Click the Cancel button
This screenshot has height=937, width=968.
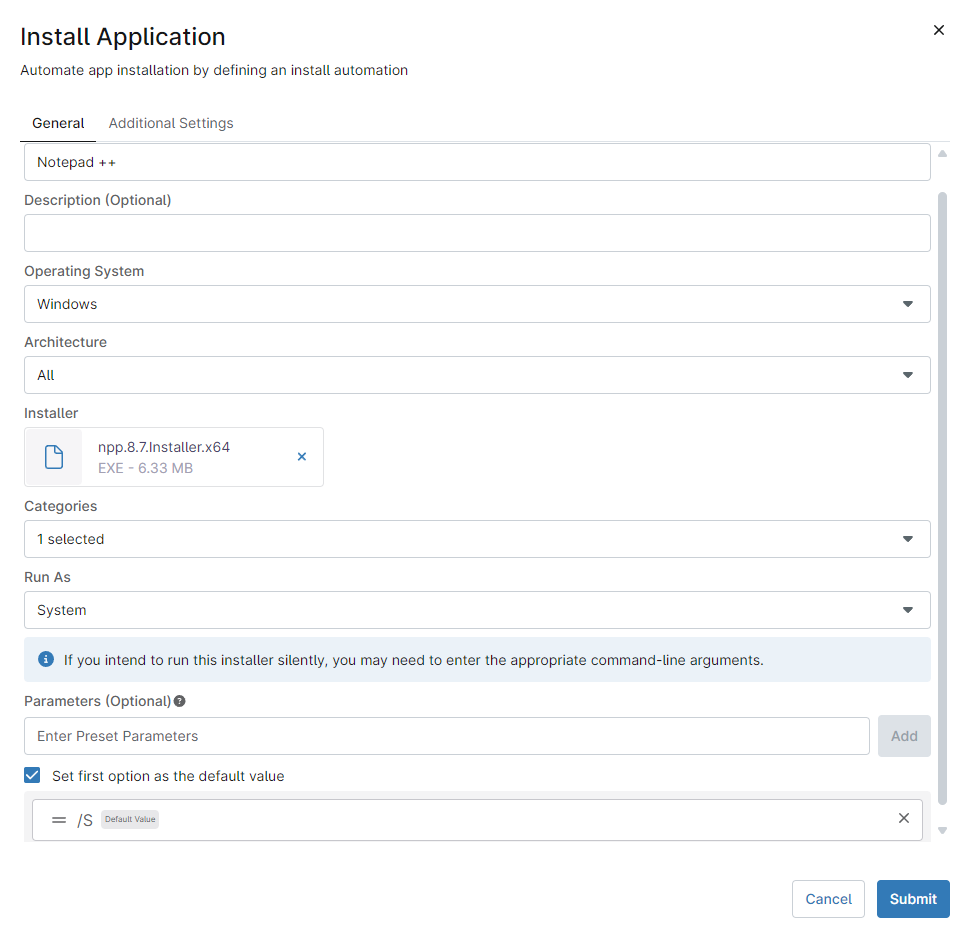tap(828, 899)
